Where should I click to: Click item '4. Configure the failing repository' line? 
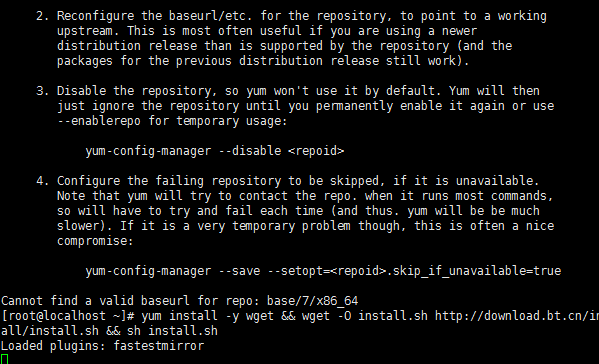pyautogui.click(x=287, y=181)
